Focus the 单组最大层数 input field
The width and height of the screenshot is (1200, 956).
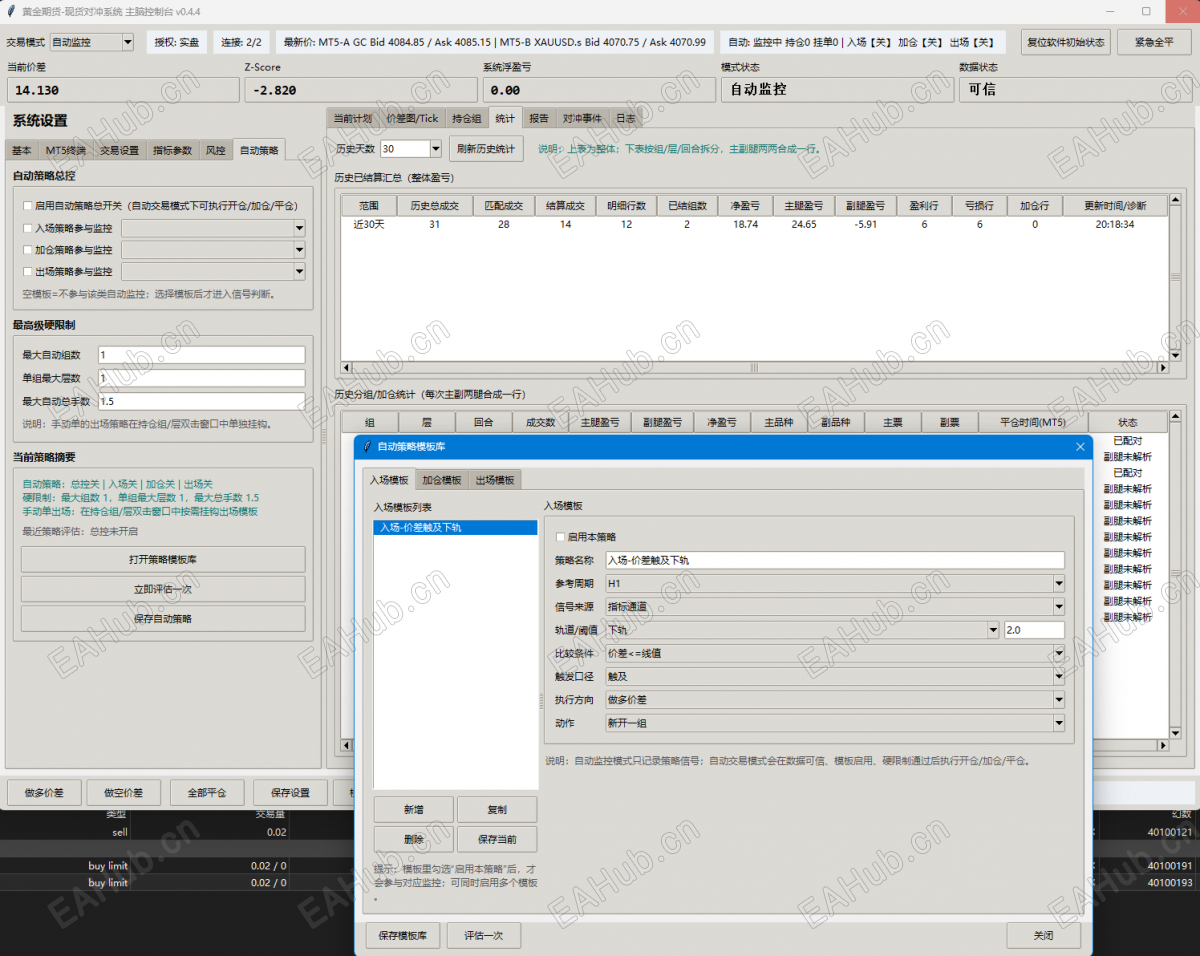click(x=201, y=378)
